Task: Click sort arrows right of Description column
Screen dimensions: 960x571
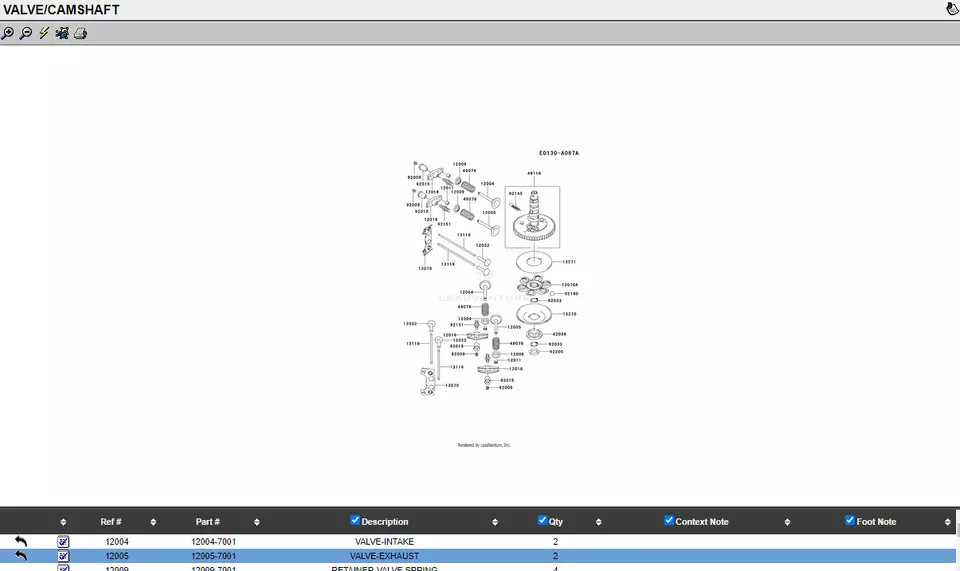Action: coord(495,522)
